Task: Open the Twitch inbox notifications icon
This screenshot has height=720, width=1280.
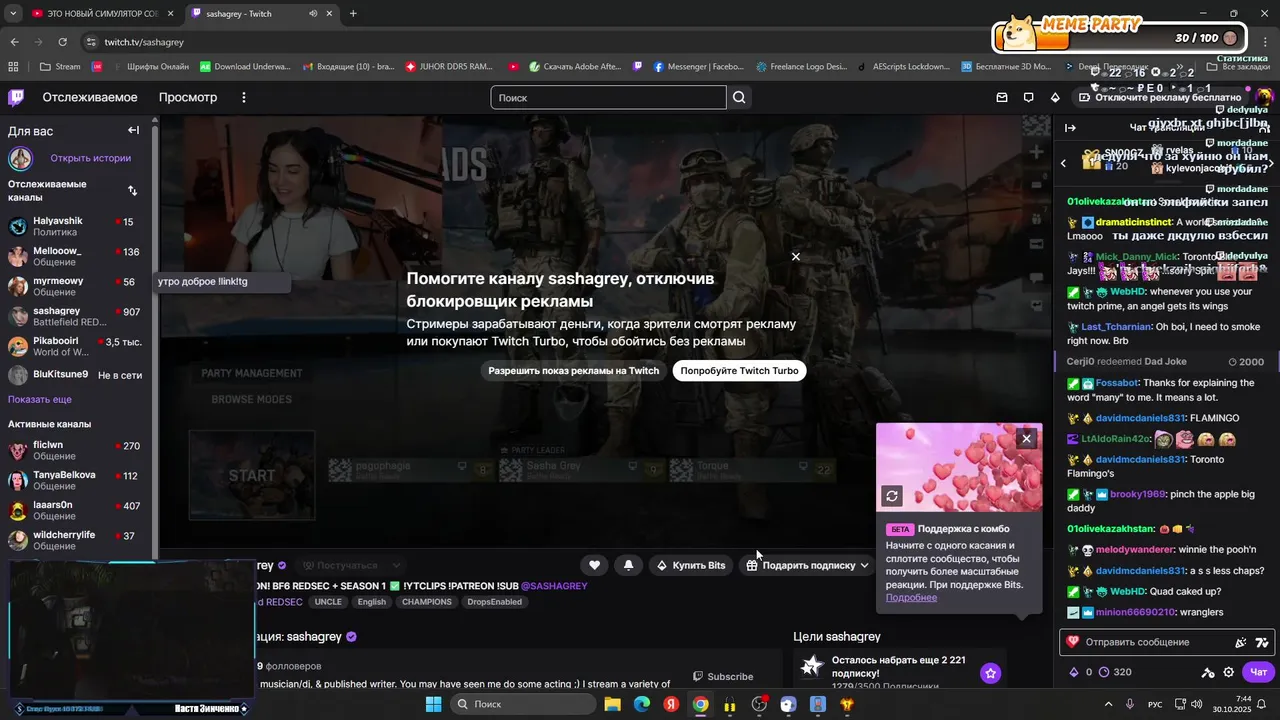Action: point(1002,97)
